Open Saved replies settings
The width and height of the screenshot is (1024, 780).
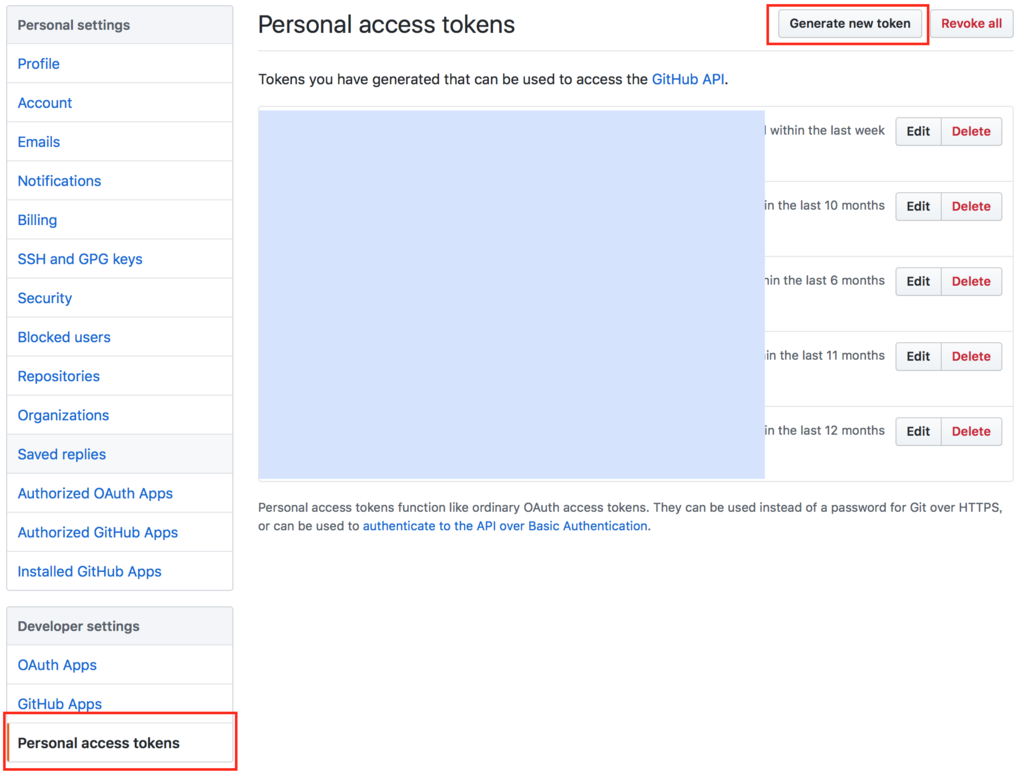pyautogui.click(x=61, y=454)
